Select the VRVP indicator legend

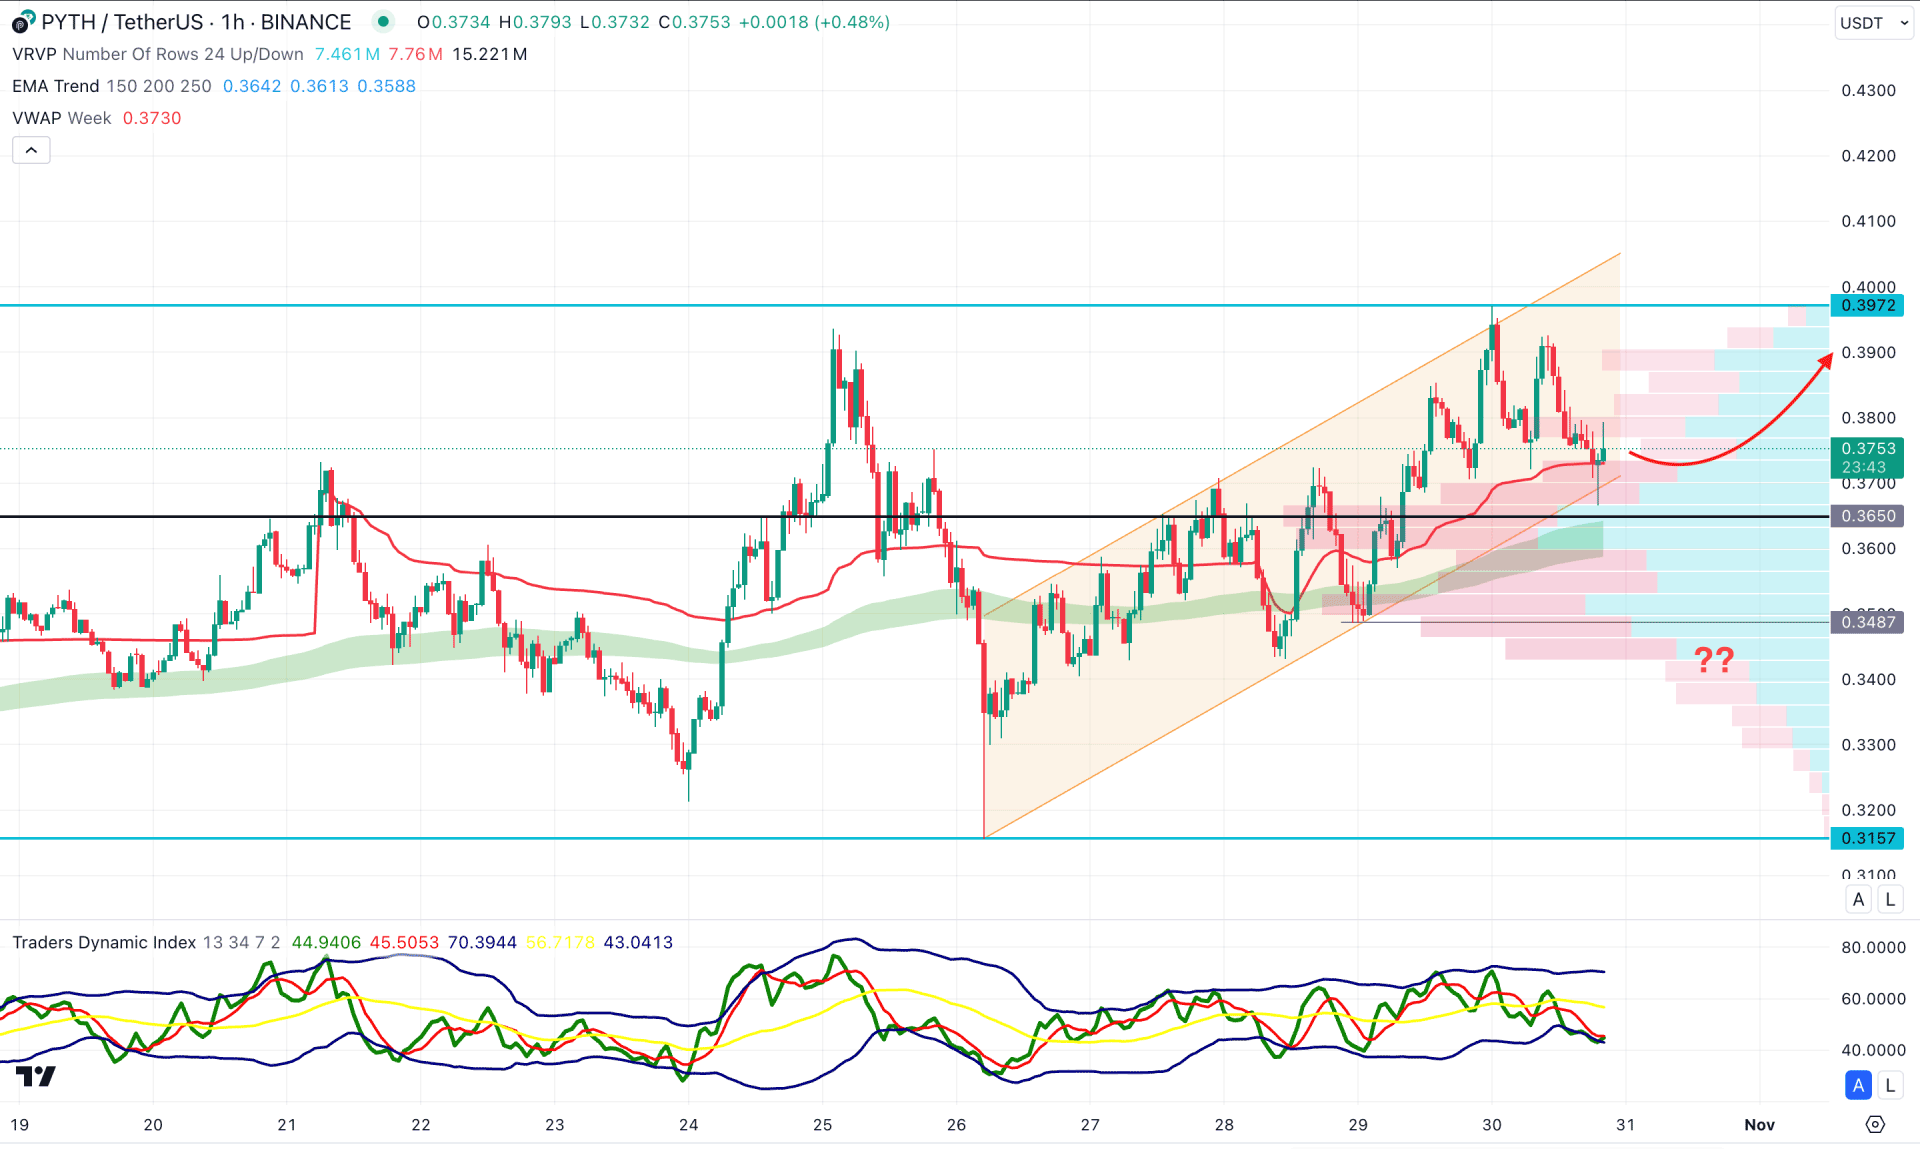click(157, 54)
